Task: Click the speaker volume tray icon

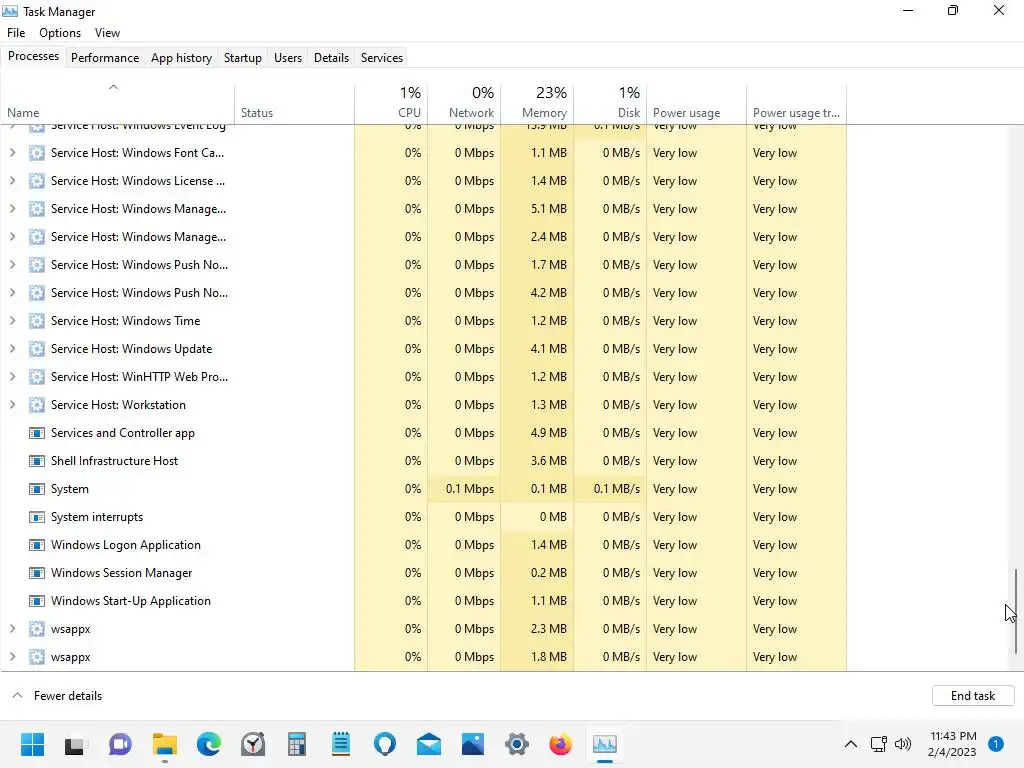Action: point(903,744)
